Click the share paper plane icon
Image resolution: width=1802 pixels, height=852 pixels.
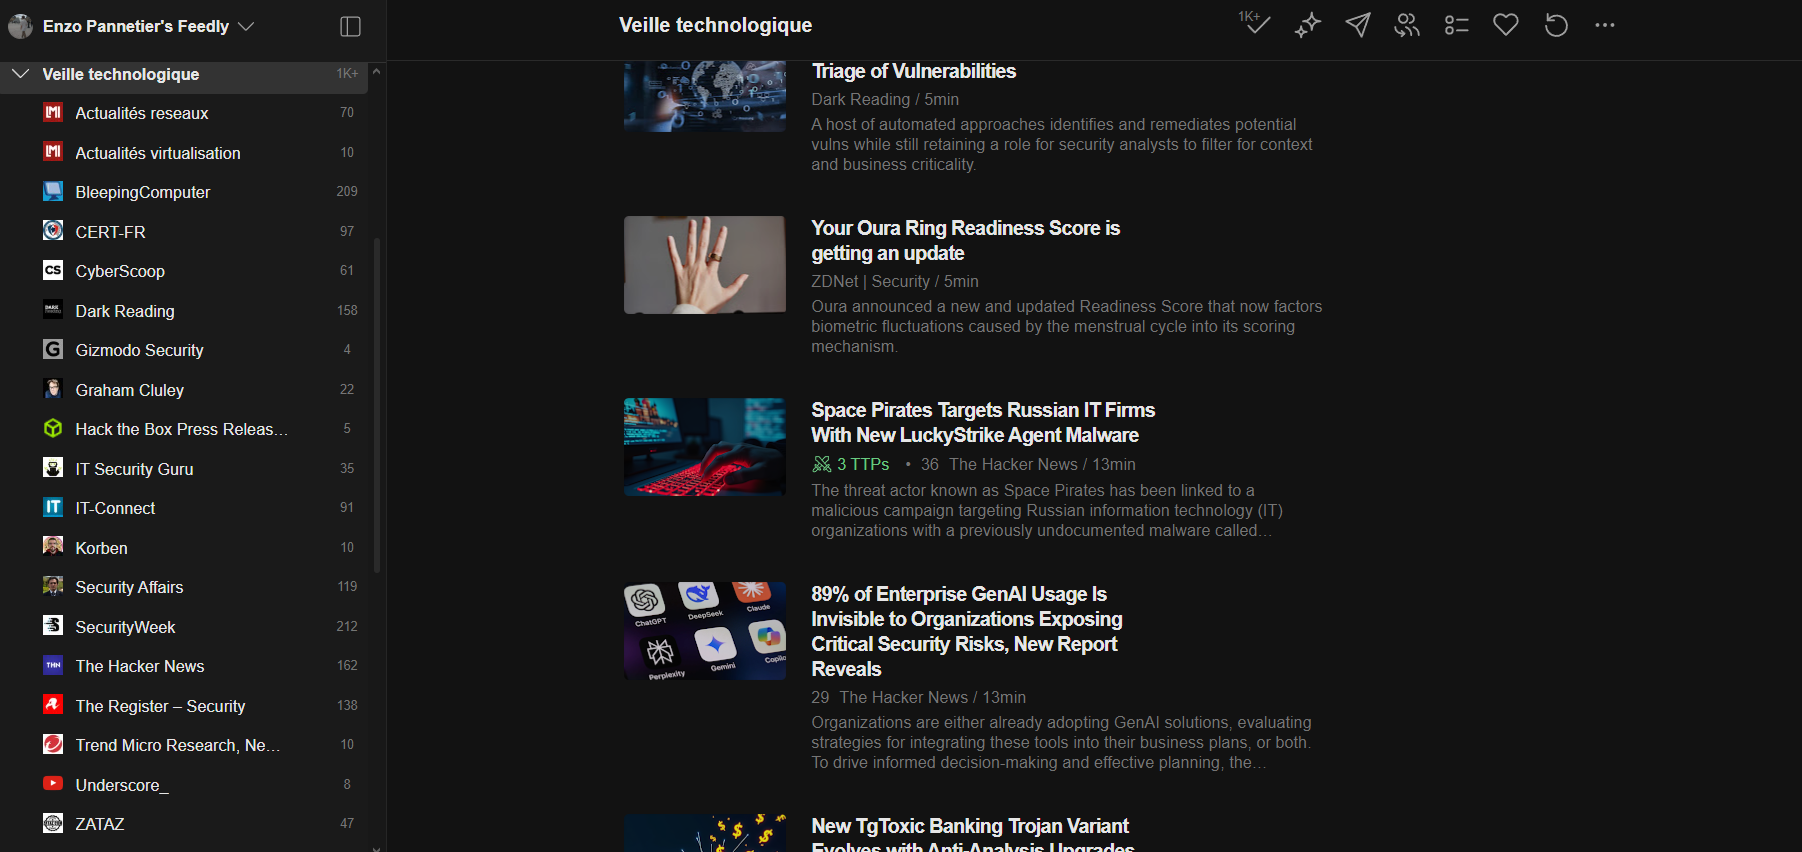coord(1357,25)
